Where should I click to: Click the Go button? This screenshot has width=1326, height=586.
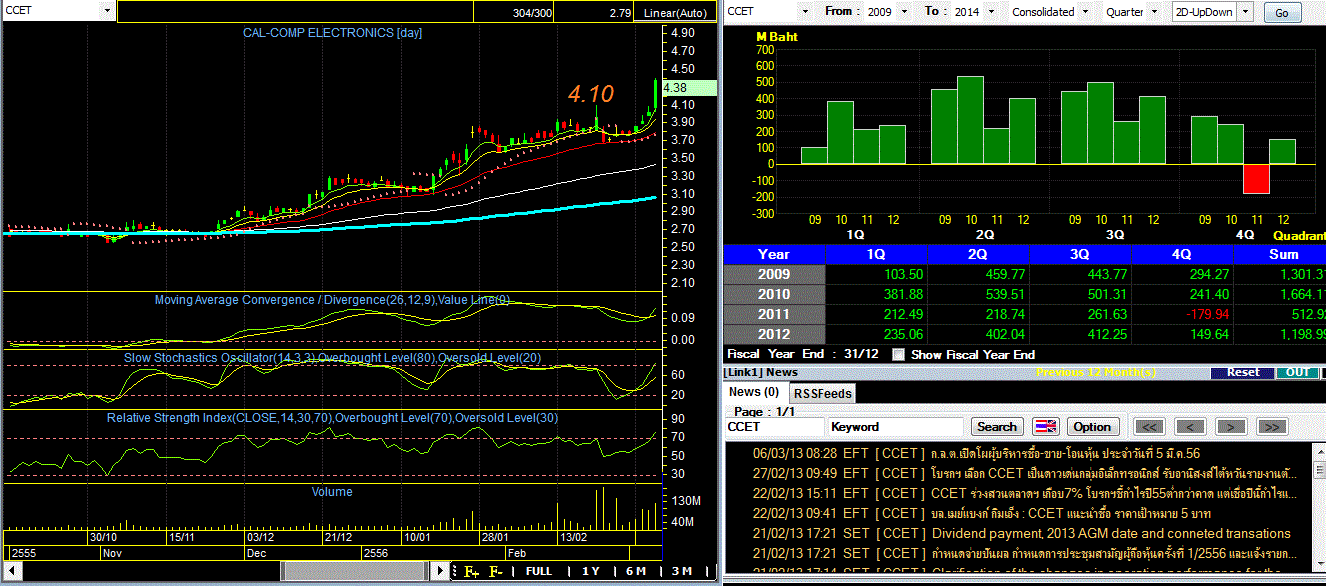(1282, 13)
